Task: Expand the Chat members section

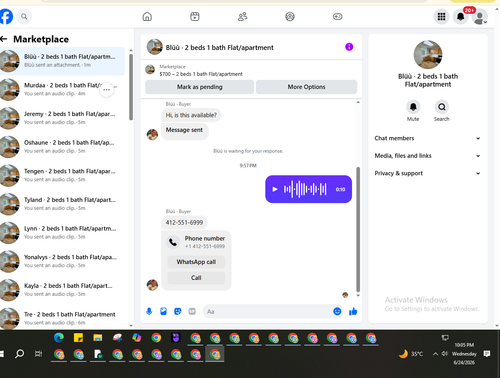Action: pyautogui.click(x=428, y=138)
